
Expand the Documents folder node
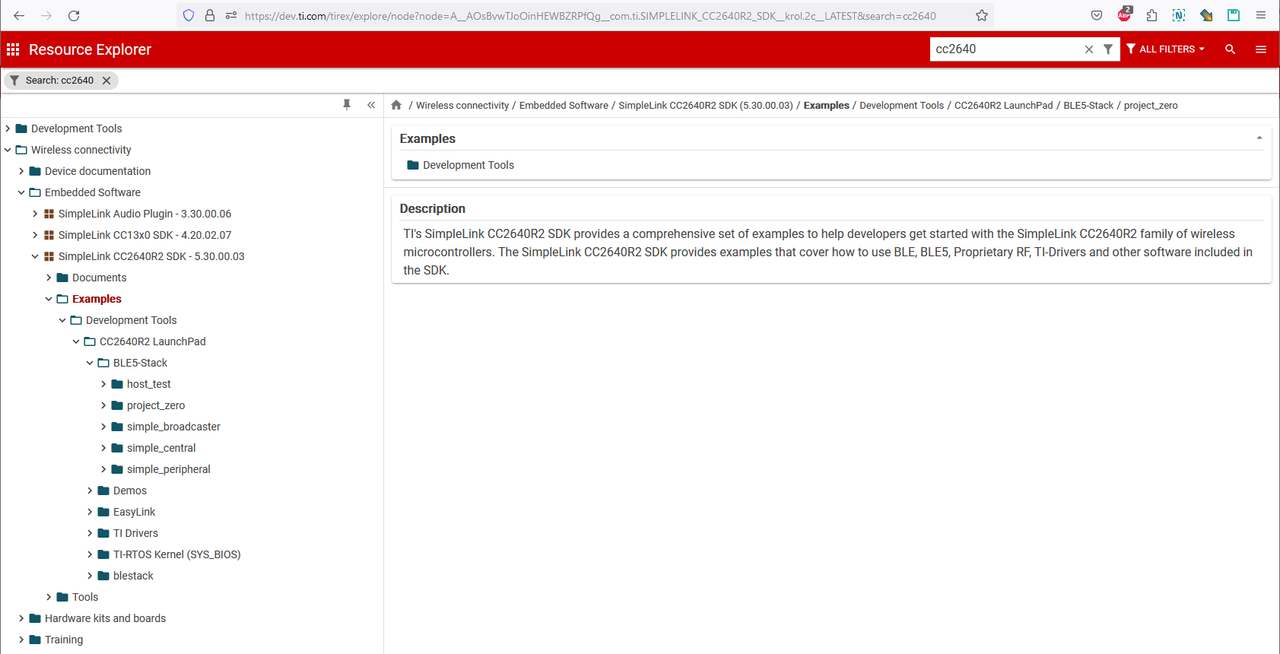49,278
